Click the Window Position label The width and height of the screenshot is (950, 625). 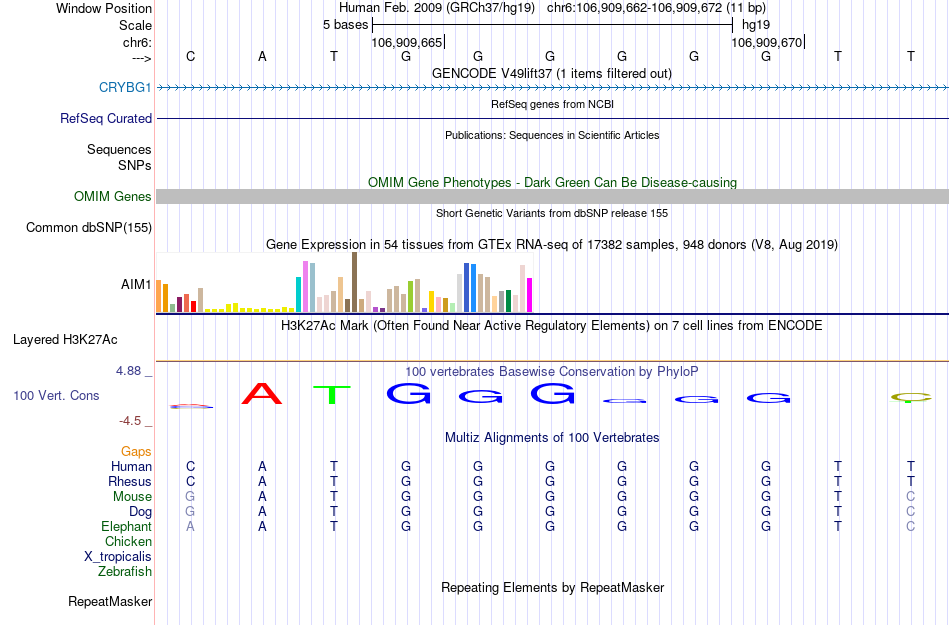pyautogui.click(x=104, y=8)
